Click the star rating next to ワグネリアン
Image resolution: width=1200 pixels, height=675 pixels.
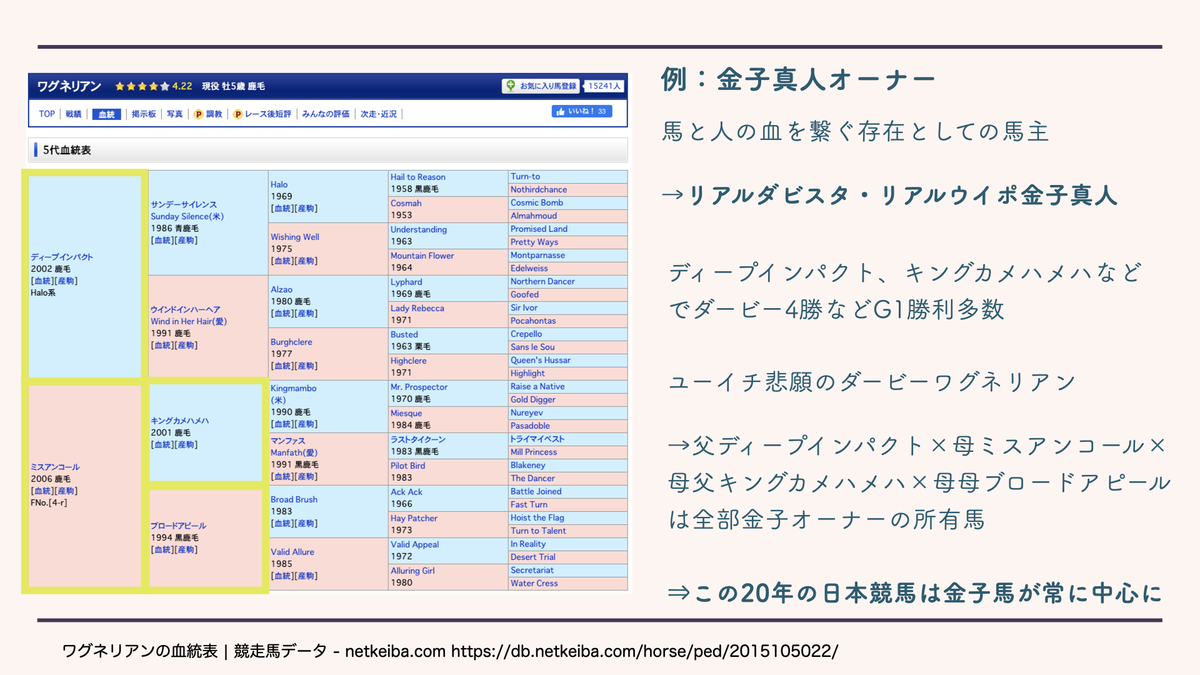[142, 87]
